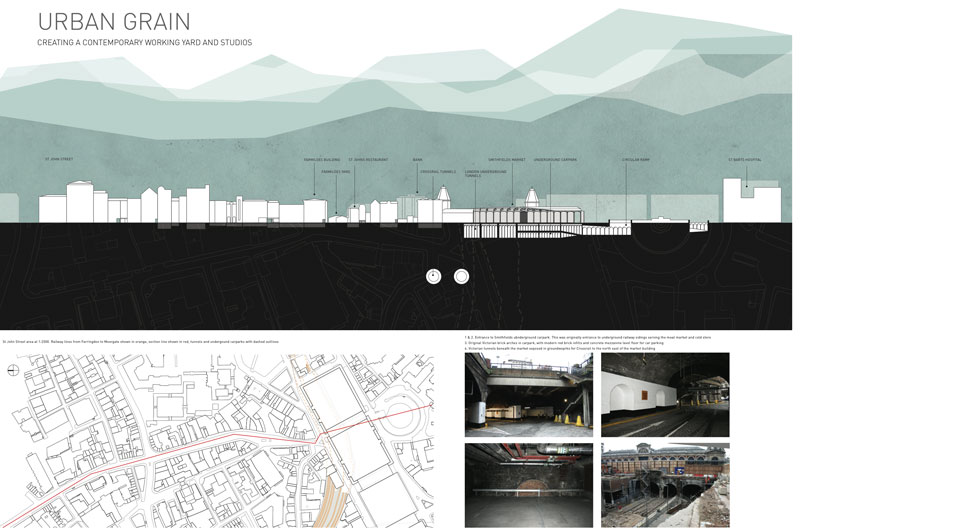Click the ST BARTS HOSPITAL label
The width and height of the screenshot is (960, 528).
[x=744, y=159]
